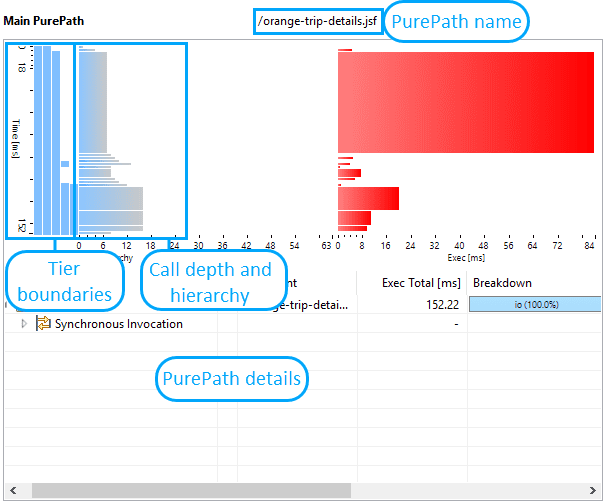Click the Synchronous Invocation icon
The image size is (605, 502).
pos(43,323)
